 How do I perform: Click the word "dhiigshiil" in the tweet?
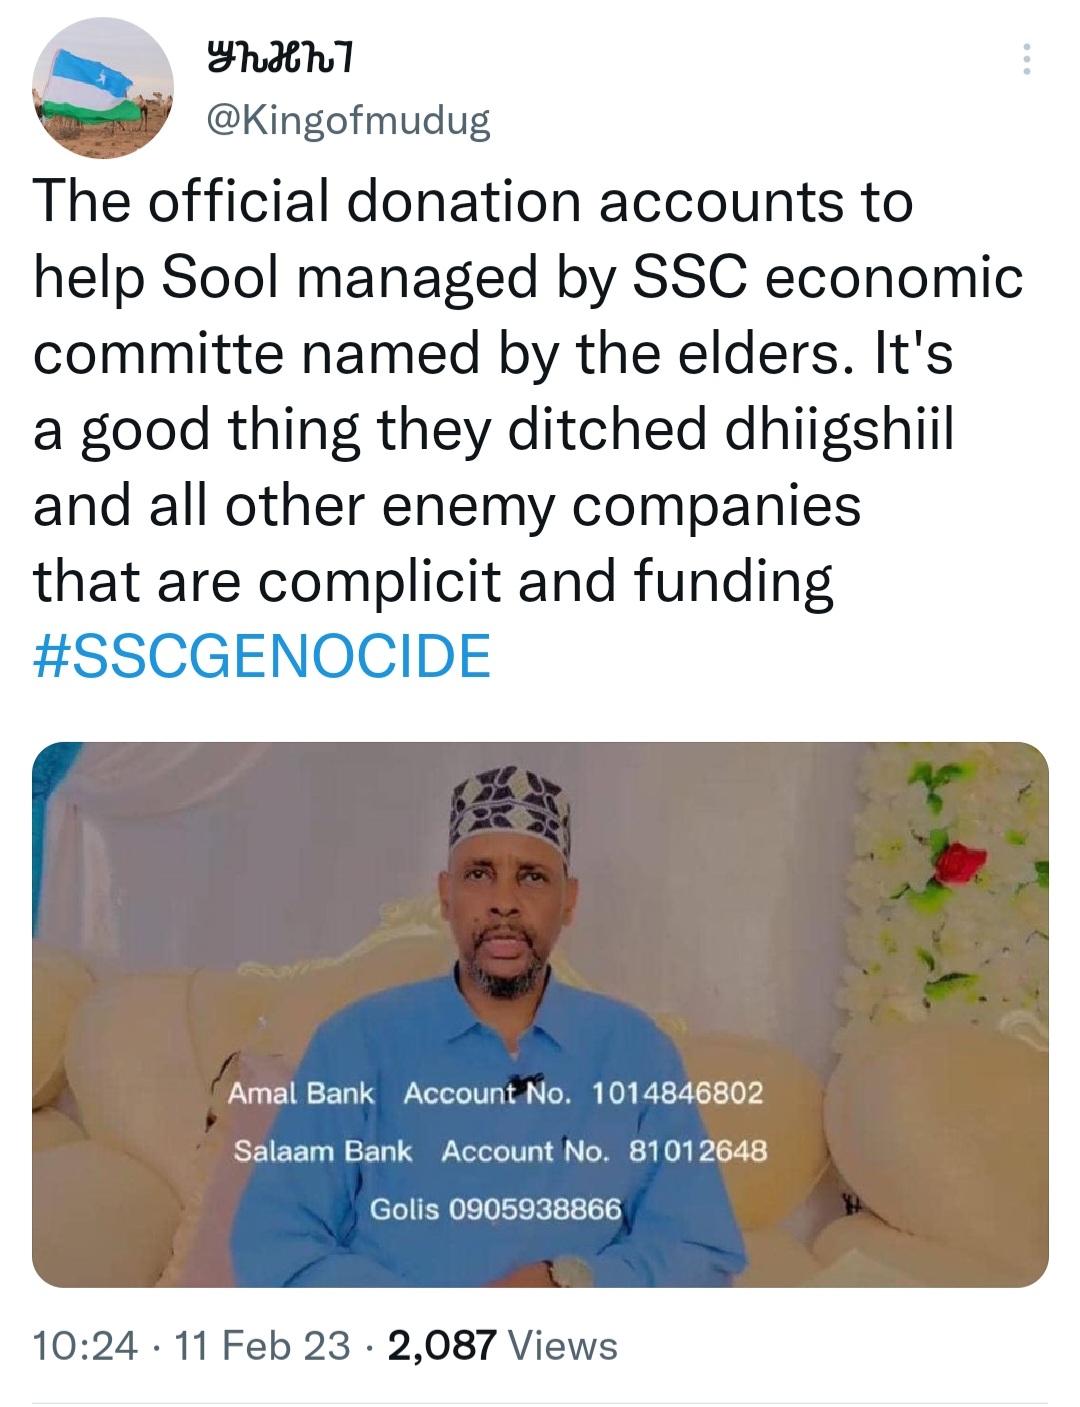tap(838, 430)
